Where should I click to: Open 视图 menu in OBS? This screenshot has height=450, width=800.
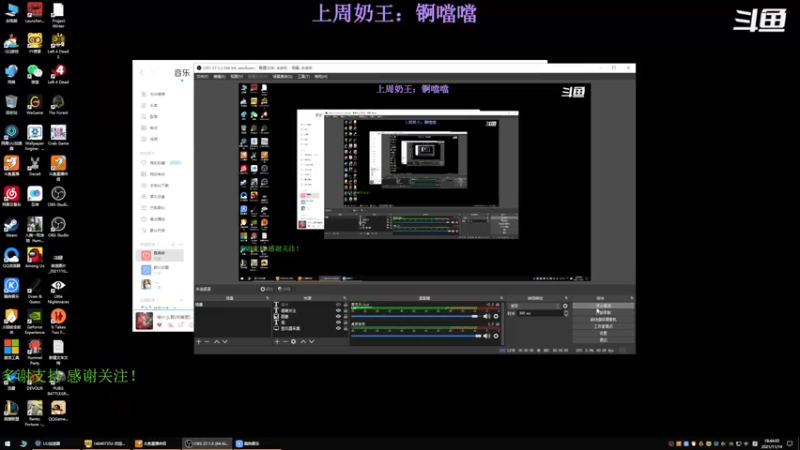[237, 77]
